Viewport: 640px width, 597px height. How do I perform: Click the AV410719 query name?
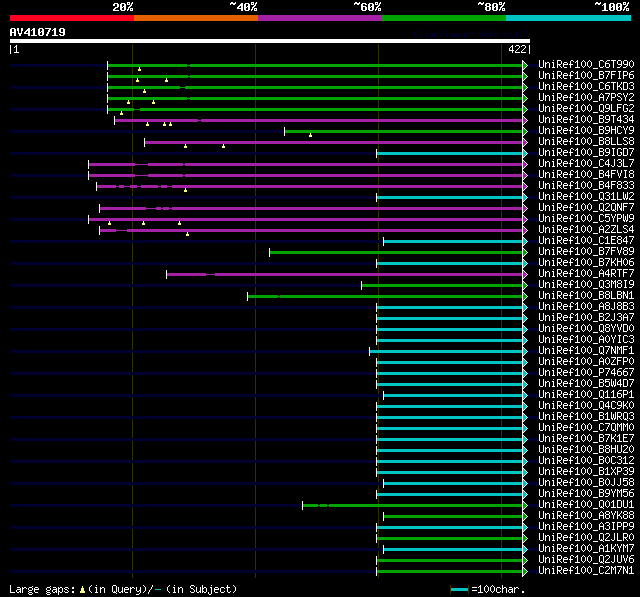click(x=38, y=32)
